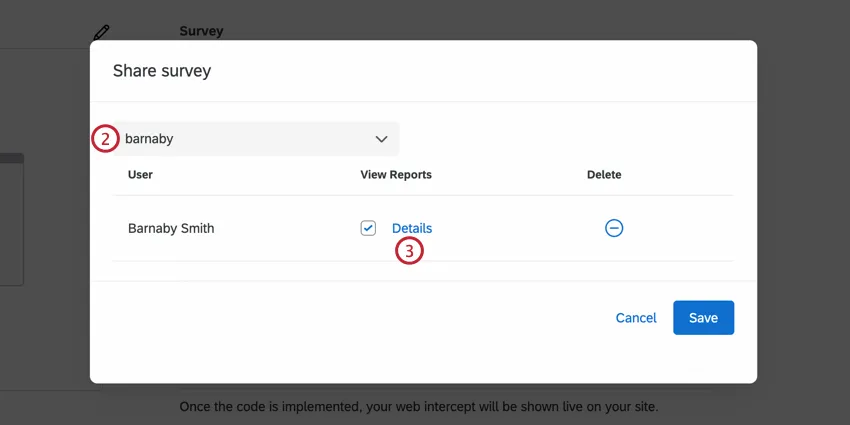
Task: Cancel the Share survey dialog
Action: (636, 318)
